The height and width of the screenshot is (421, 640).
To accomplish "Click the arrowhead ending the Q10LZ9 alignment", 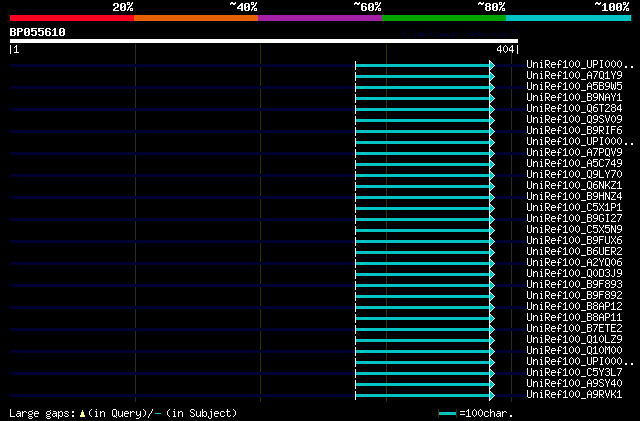I will [x=492, y=341].
